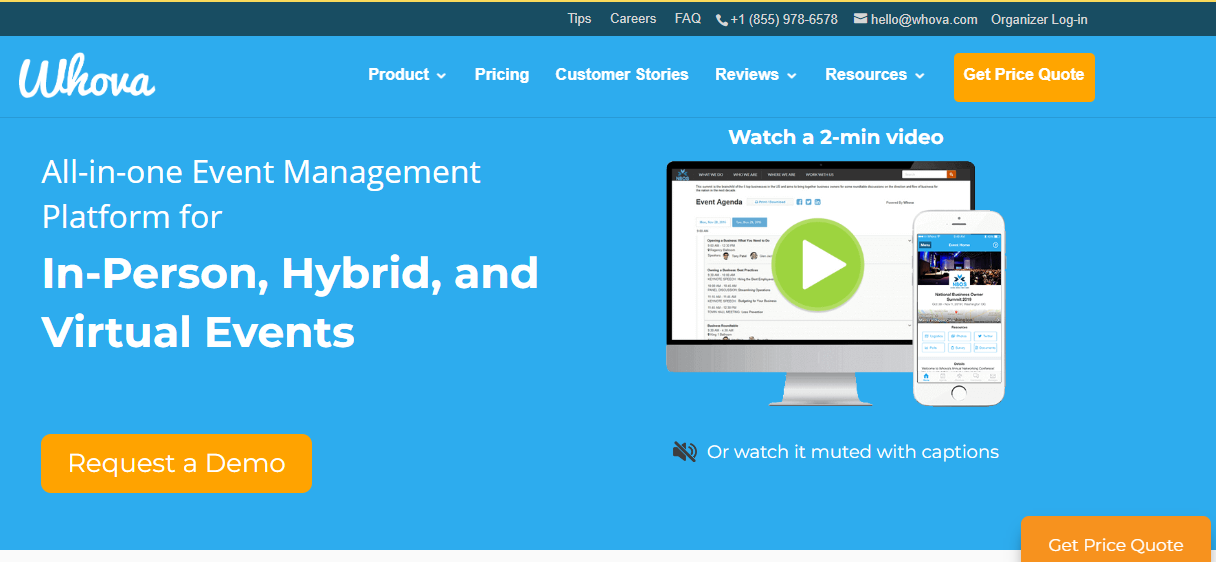The height and width of the screenshot is (562, 1216).
Task: Go to Organizer Log-in
Action: coord(1039,19)
